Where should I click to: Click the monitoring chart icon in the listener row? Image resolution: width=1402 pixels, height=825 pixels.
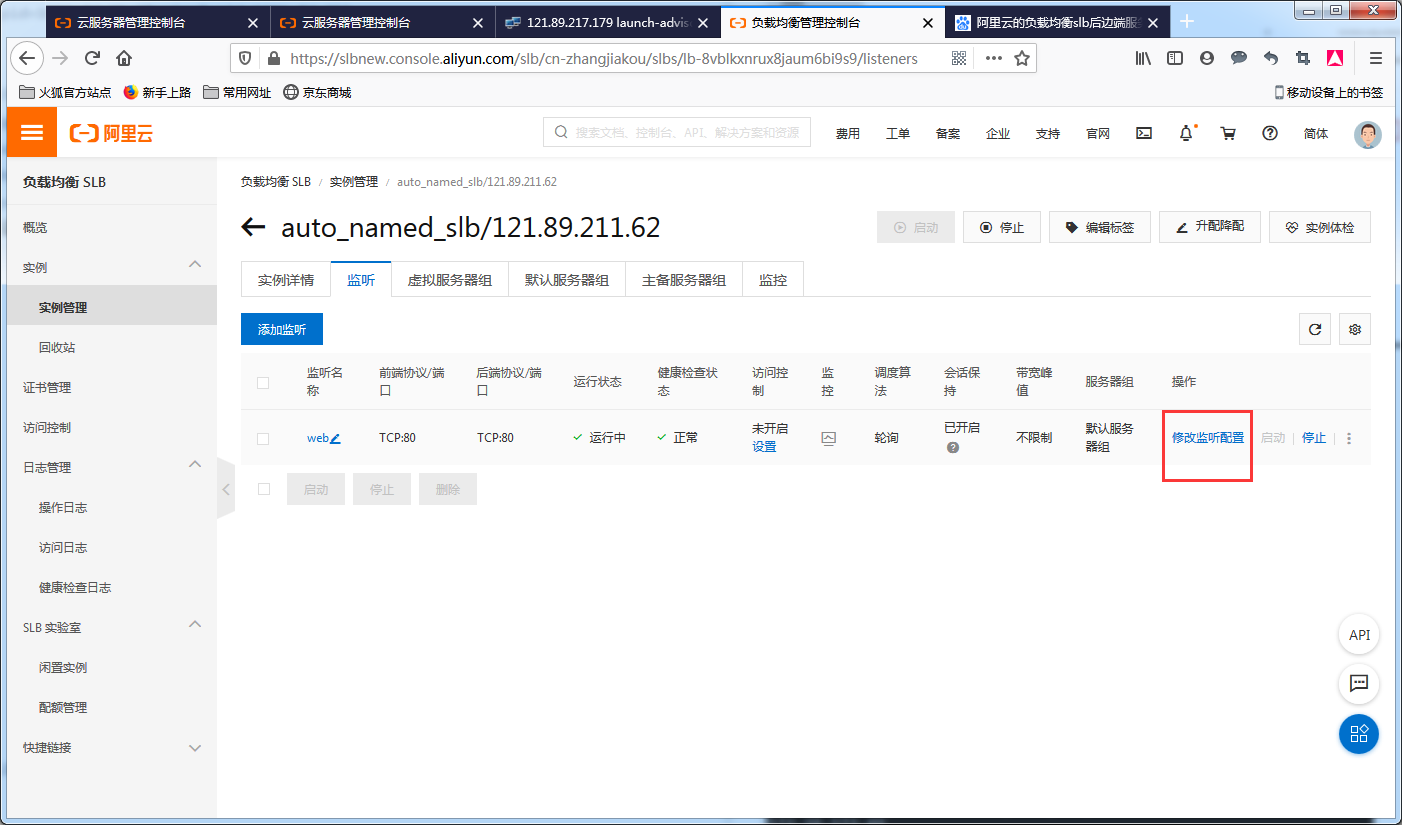tap(828, 438)
